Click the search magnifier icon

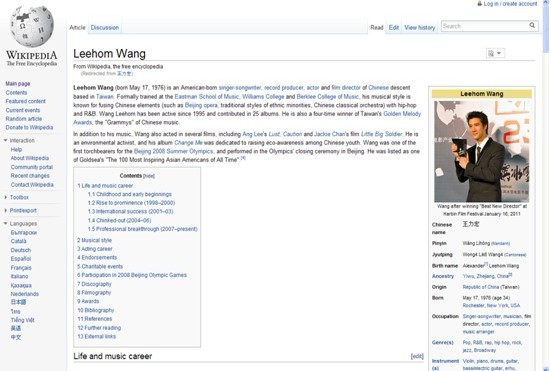[x=532, y=25]
